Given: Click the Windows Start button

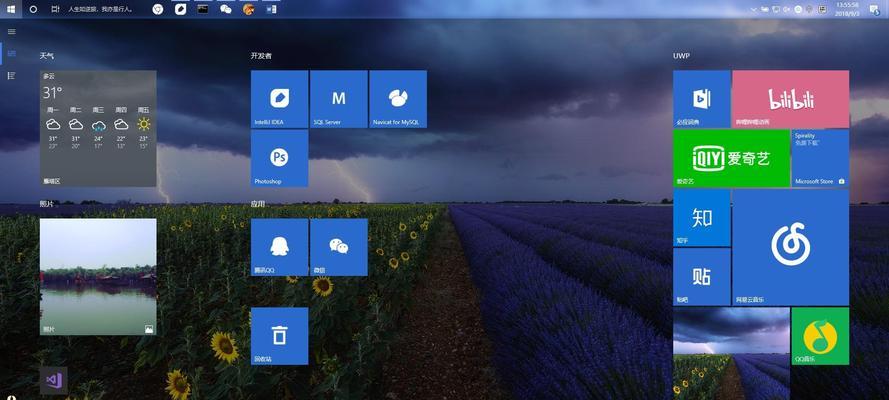Looking at the screenshot, I should (x=10, y=9).
